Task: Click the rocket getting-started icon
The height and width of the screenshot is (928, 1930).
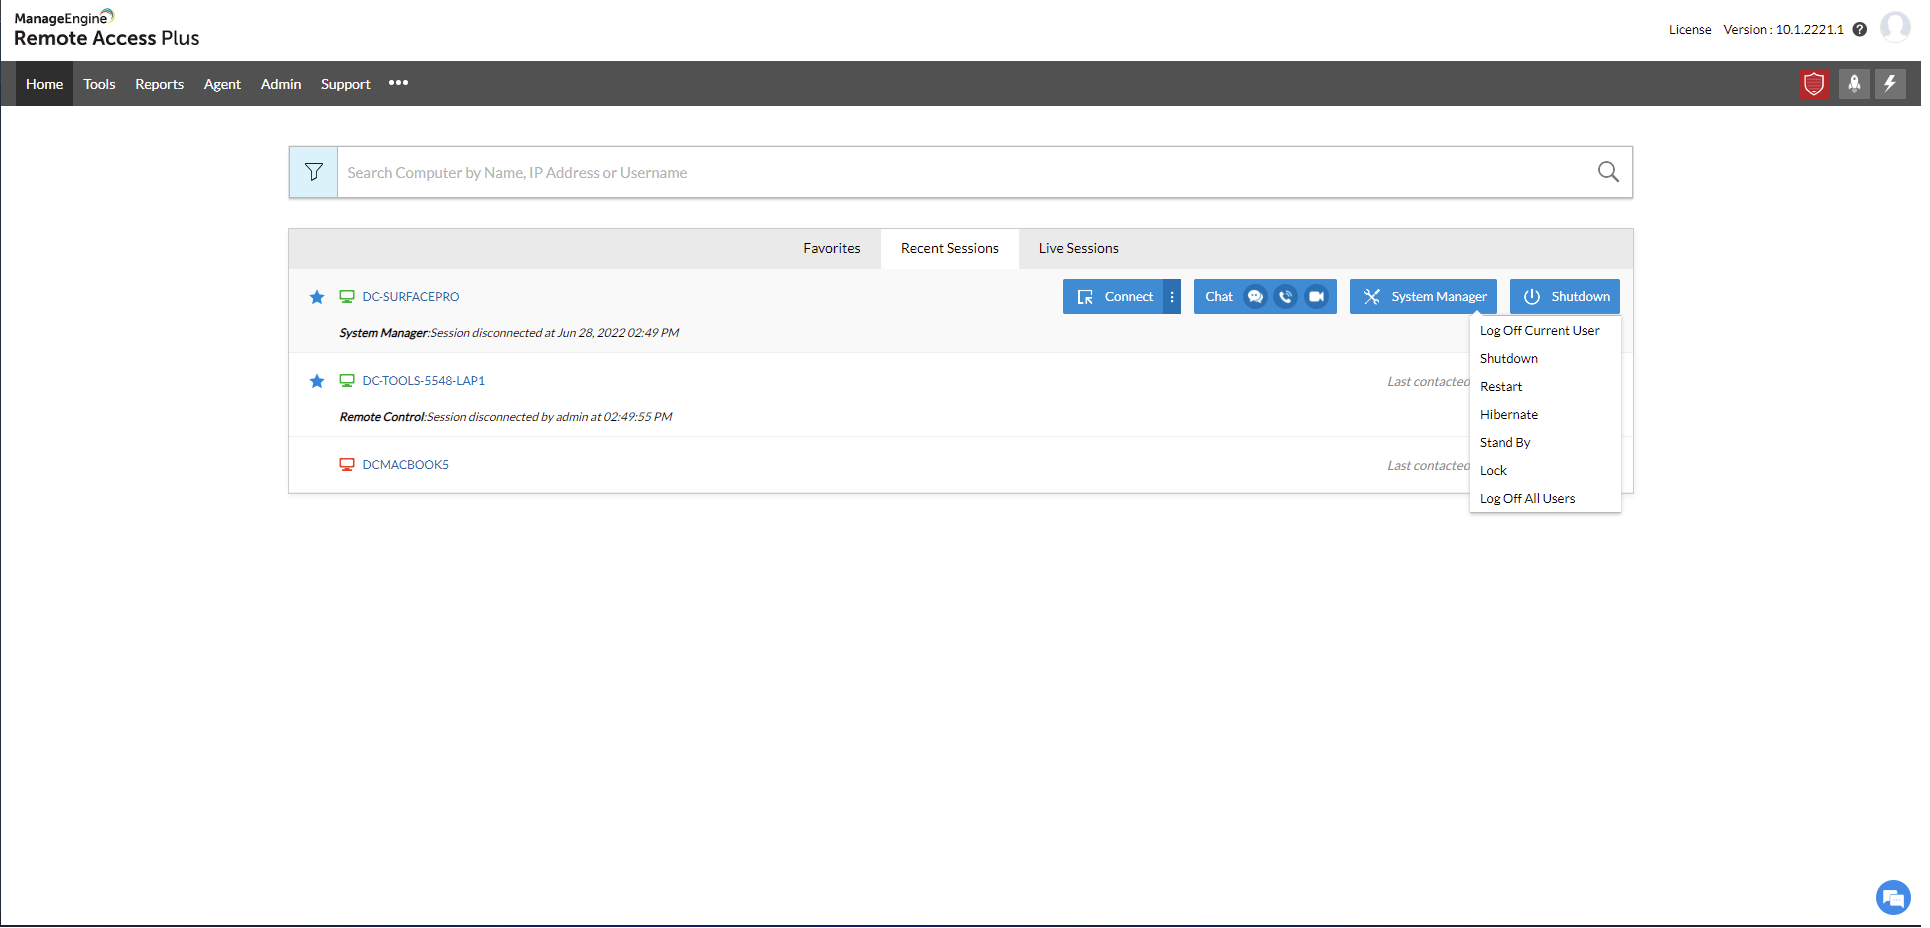Action: [x=1854, y=84]
